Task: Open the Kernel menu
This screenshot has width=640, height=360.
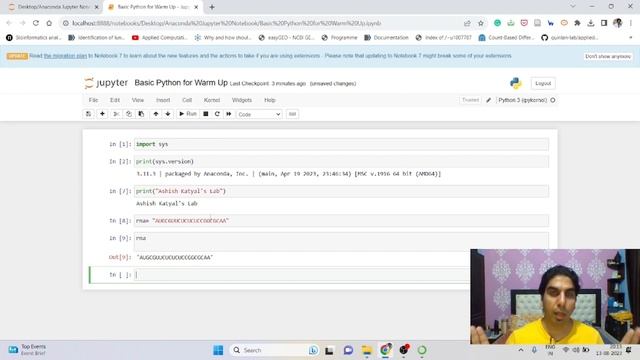Action: pyautogui.click(x=212, y=100)
